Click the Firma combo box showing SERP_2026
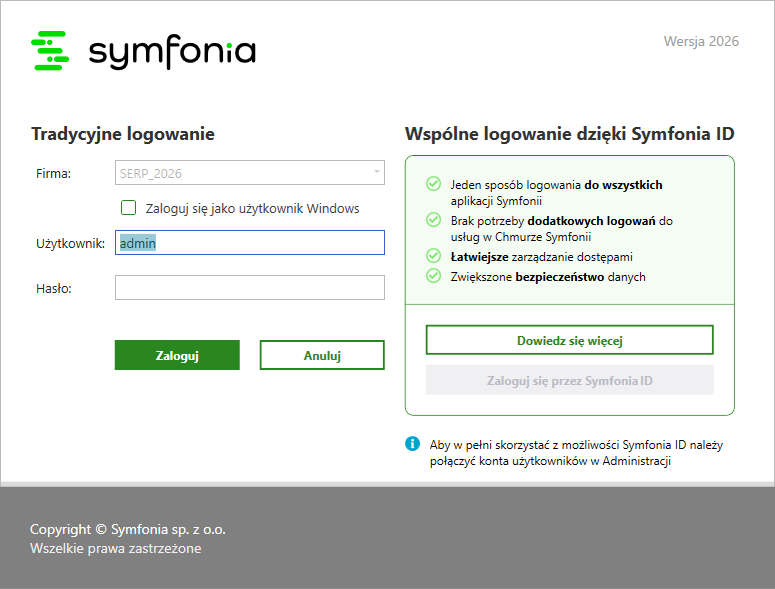 click(240, 173)
